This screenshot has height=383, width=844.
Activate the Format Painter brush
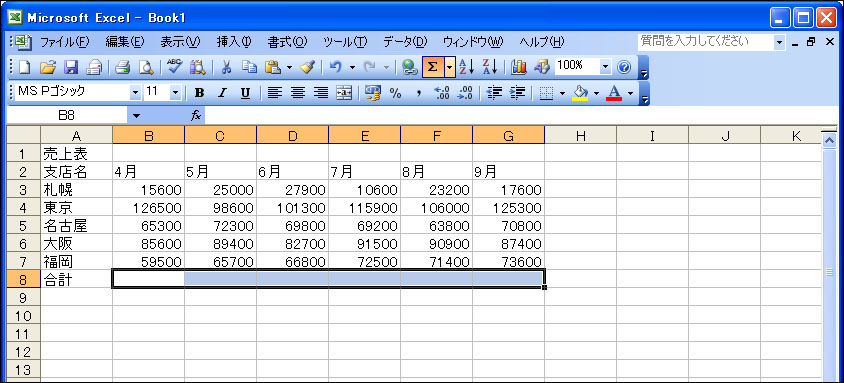[x=307, y=67]
